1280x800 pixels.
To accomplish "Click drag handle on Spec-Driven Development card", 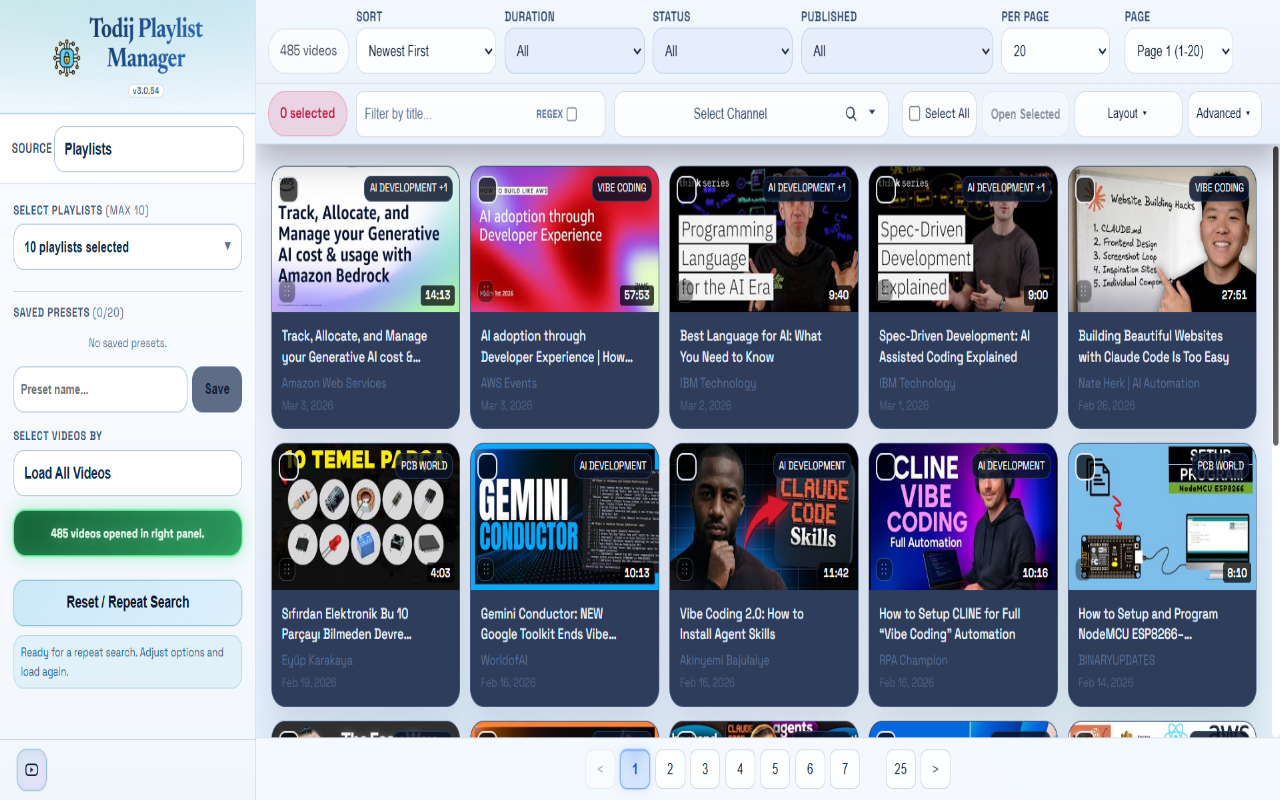I will [x=885, y=291].
